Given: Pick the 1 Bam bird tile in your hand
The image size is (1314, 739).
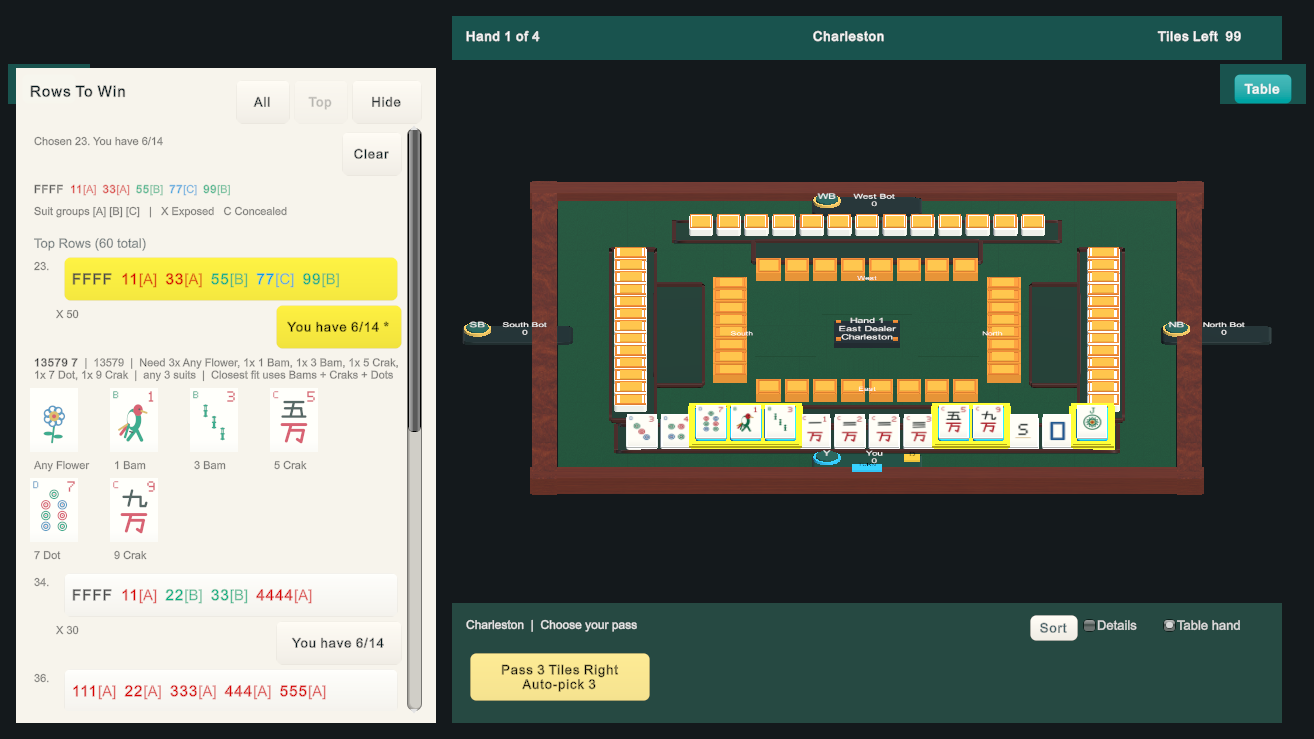Looking at the screenshot, I should coord(745,423).
